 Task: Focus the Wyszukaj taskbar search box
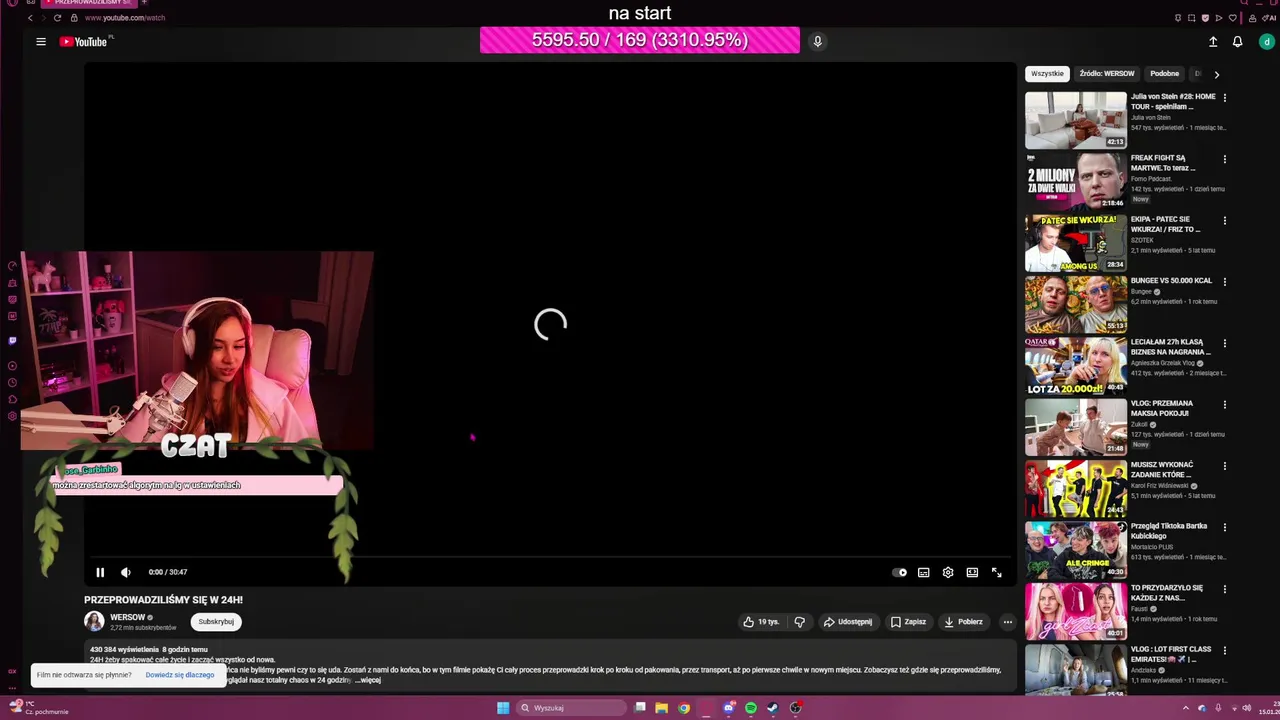coord(571,708)
